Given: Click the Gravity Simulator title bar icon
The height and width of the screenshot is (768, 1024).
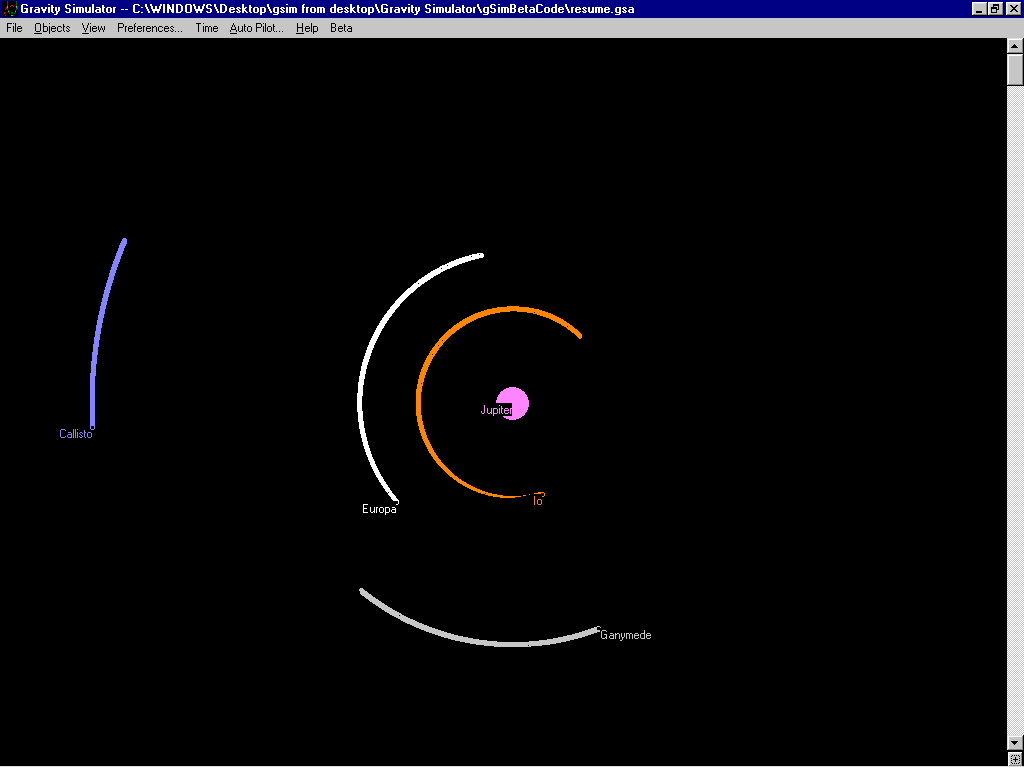Looking at the screenshot, I should (10, 9).
